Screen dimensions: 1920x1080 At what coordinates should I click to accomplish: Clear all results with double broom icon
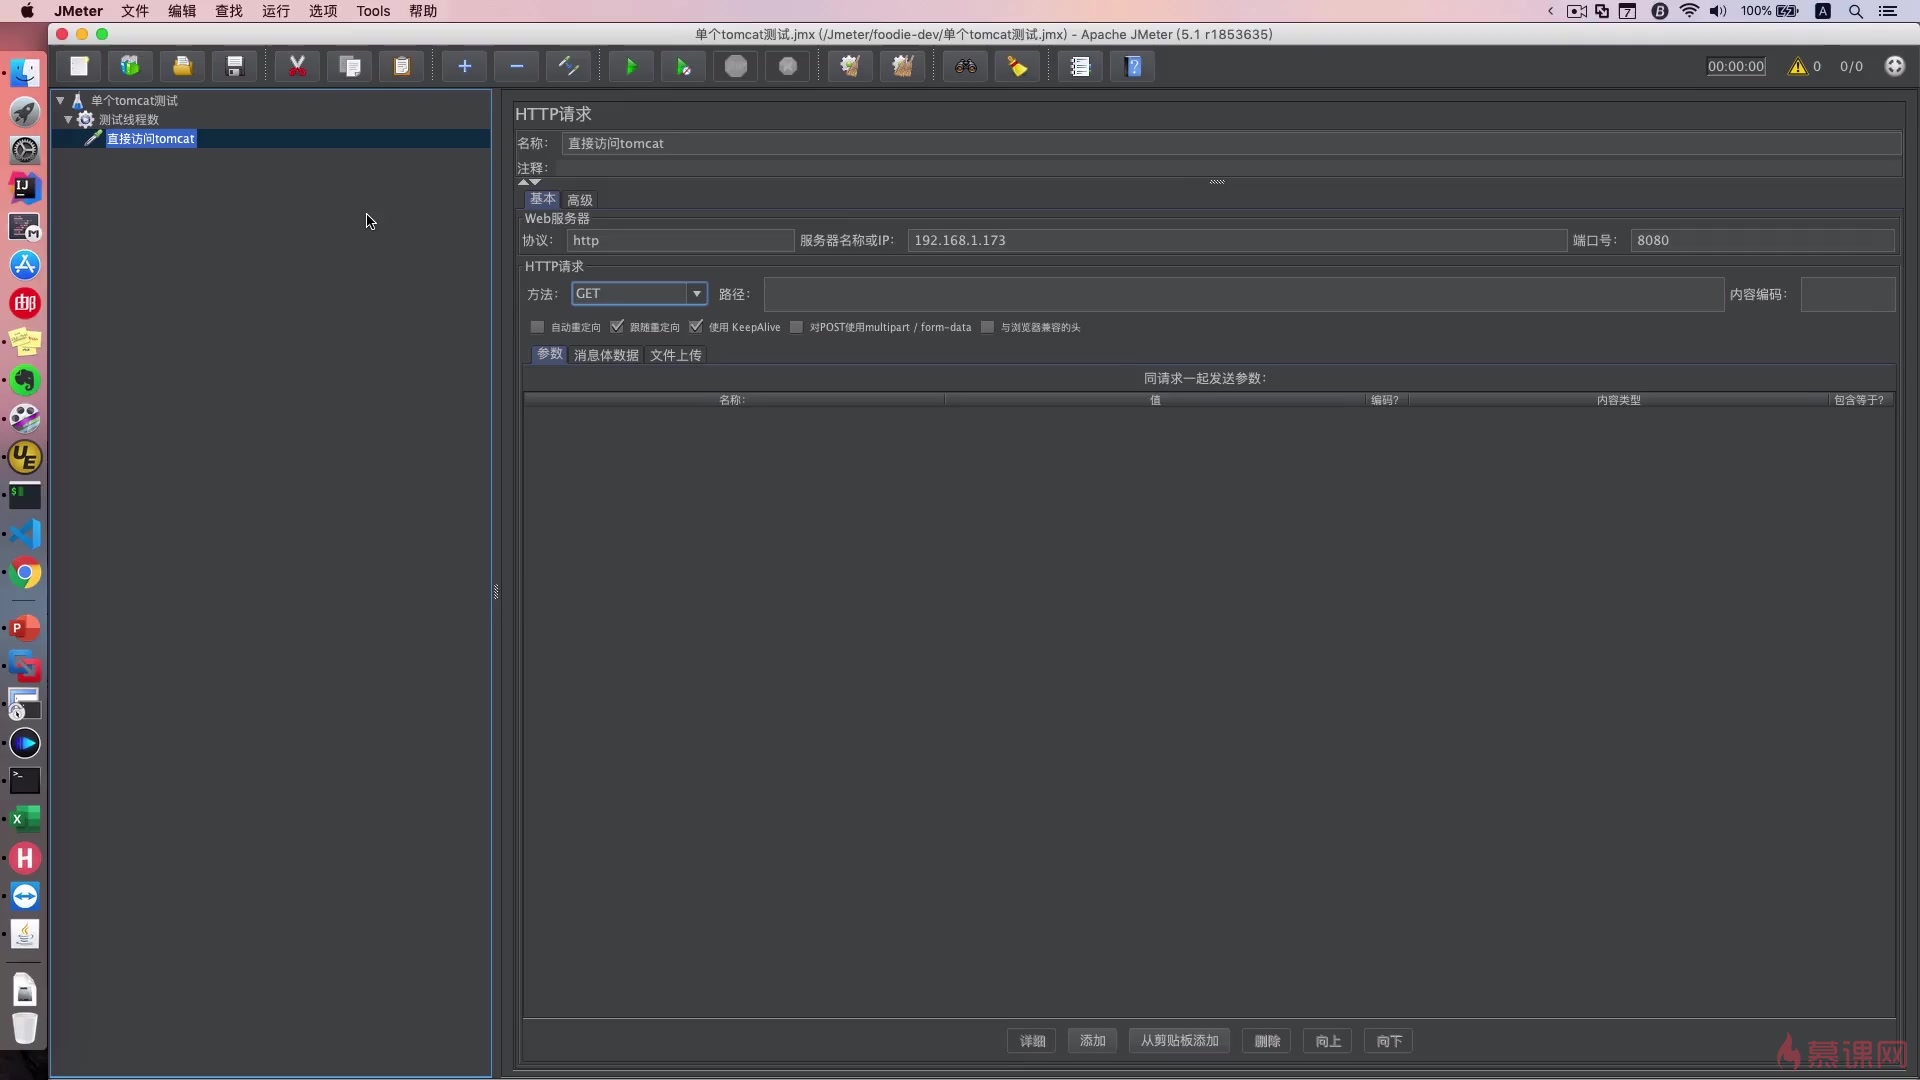tap(903, 66)
